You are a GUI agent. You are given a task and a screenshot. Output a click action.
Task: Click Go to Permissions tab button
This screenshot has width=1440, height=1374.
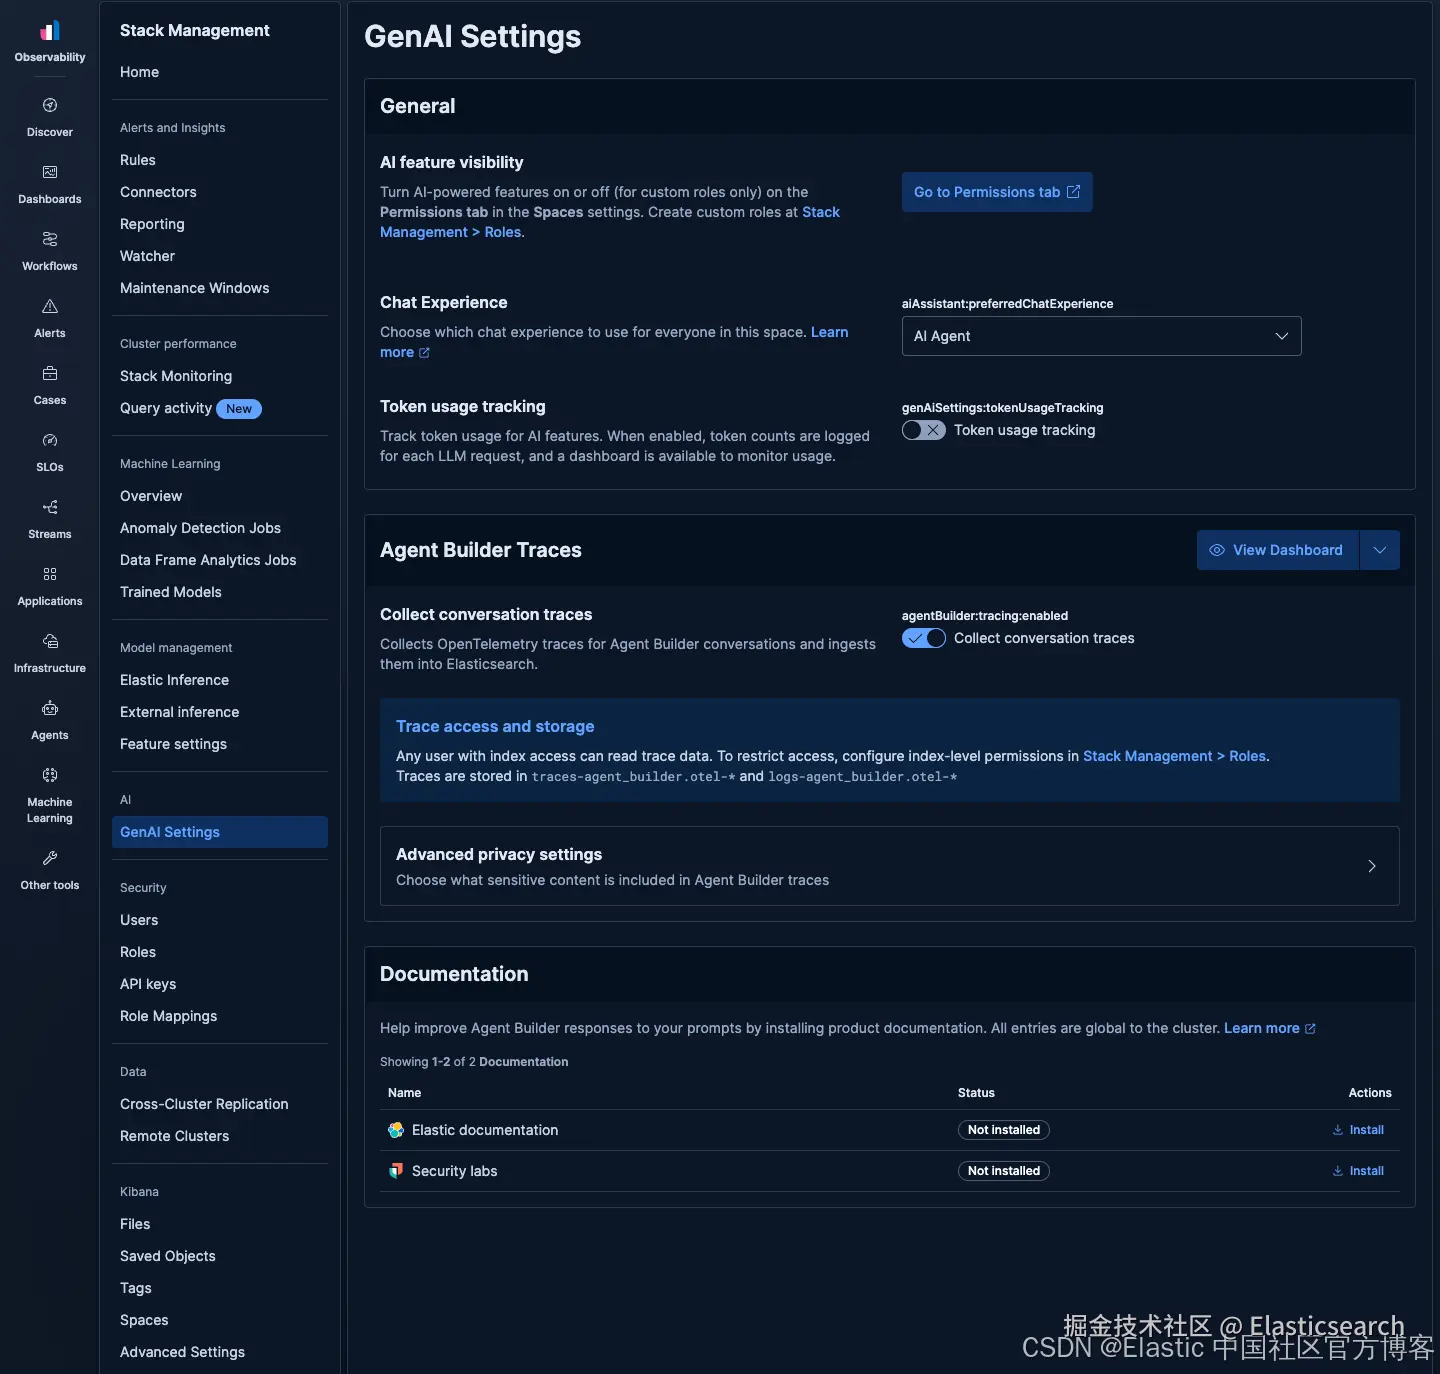point(997,192)
